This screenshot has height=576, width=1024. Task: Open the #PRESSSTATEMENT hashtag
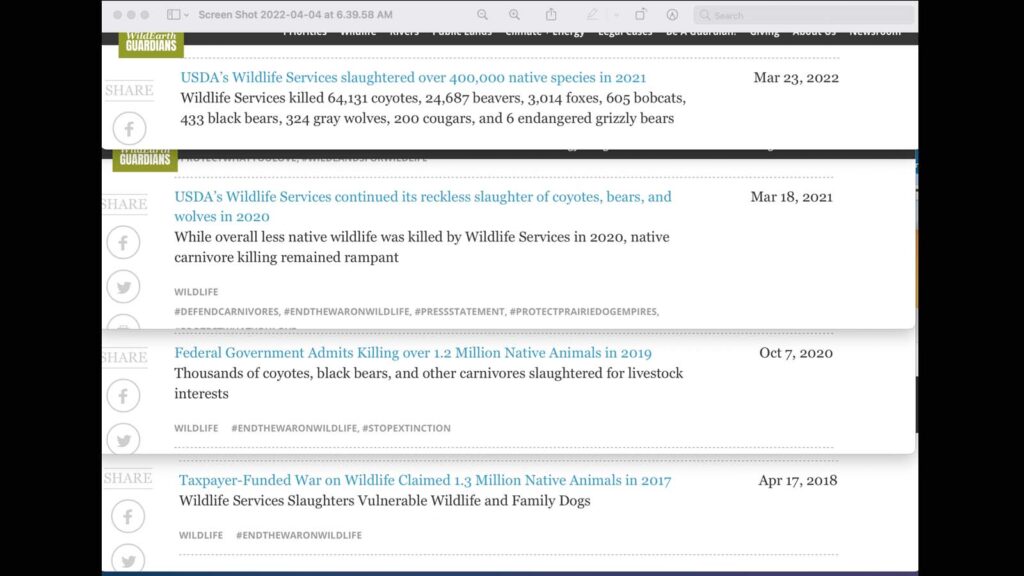(x=460, y=312)
